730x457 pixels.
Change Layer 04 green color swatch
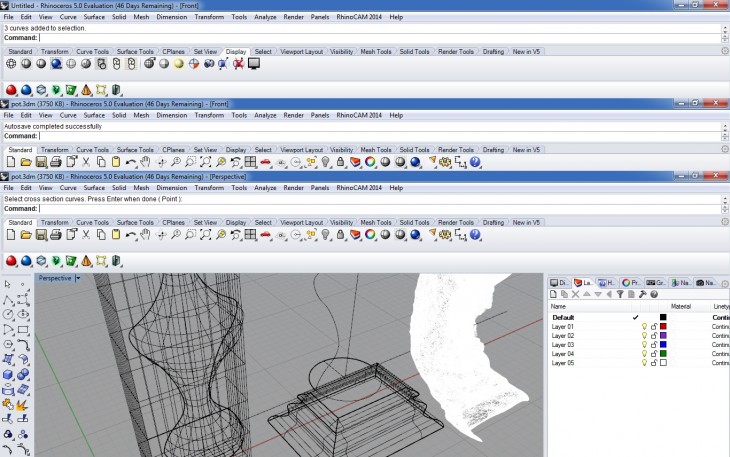(x=663, y=353)
